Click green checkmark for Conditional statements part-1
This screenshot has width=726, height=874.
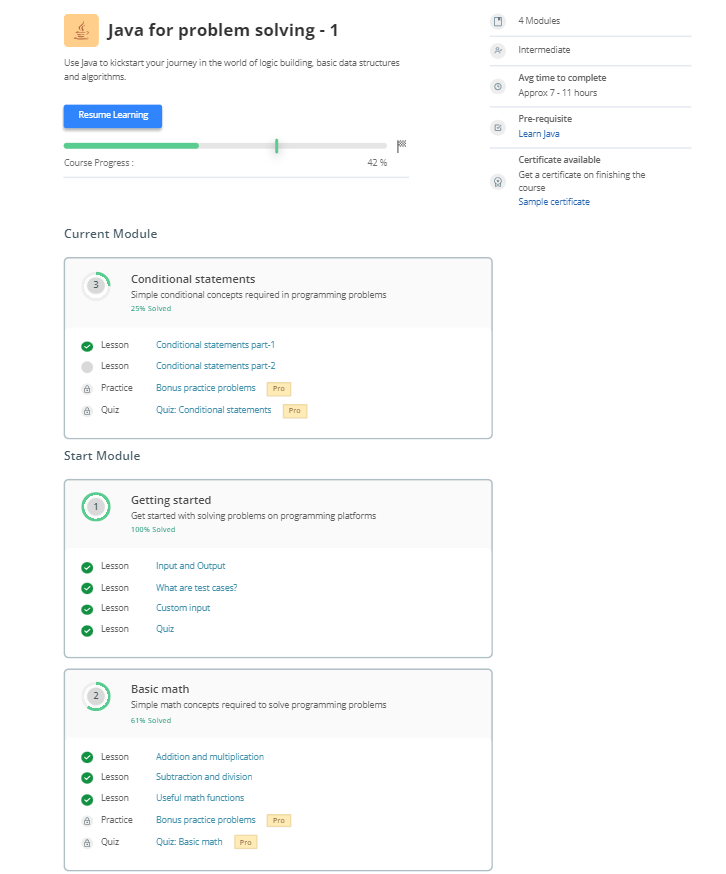[87, 346]
